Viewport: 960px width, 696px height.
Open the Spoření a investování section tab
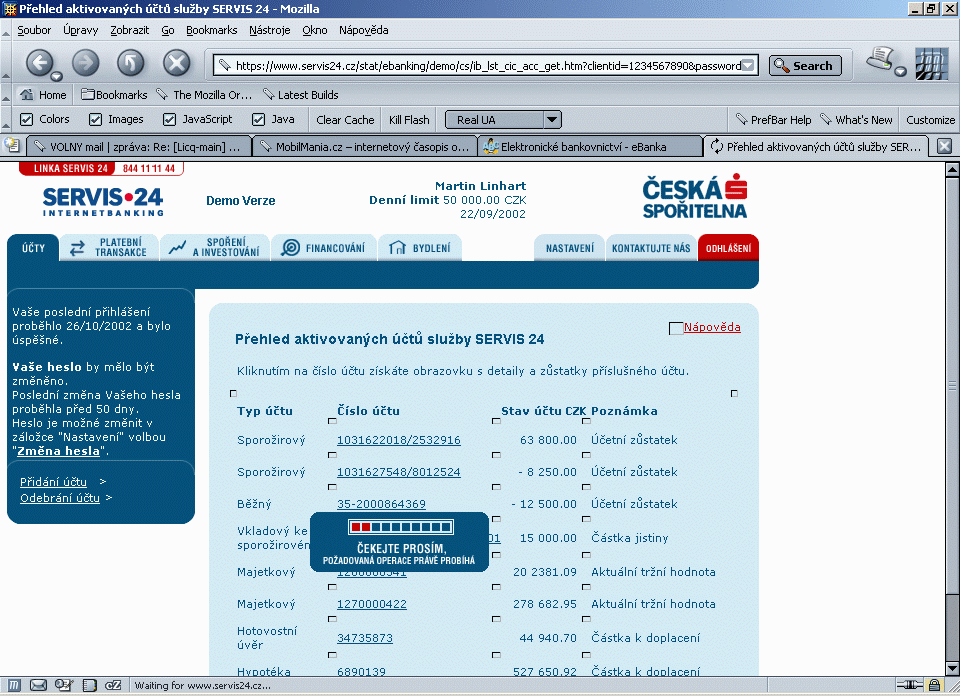(215, 247)
